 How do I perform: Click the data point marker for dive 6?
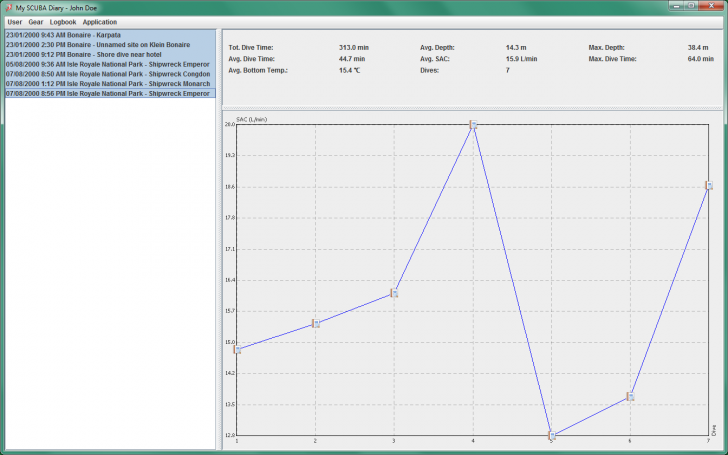pos(630,396)
